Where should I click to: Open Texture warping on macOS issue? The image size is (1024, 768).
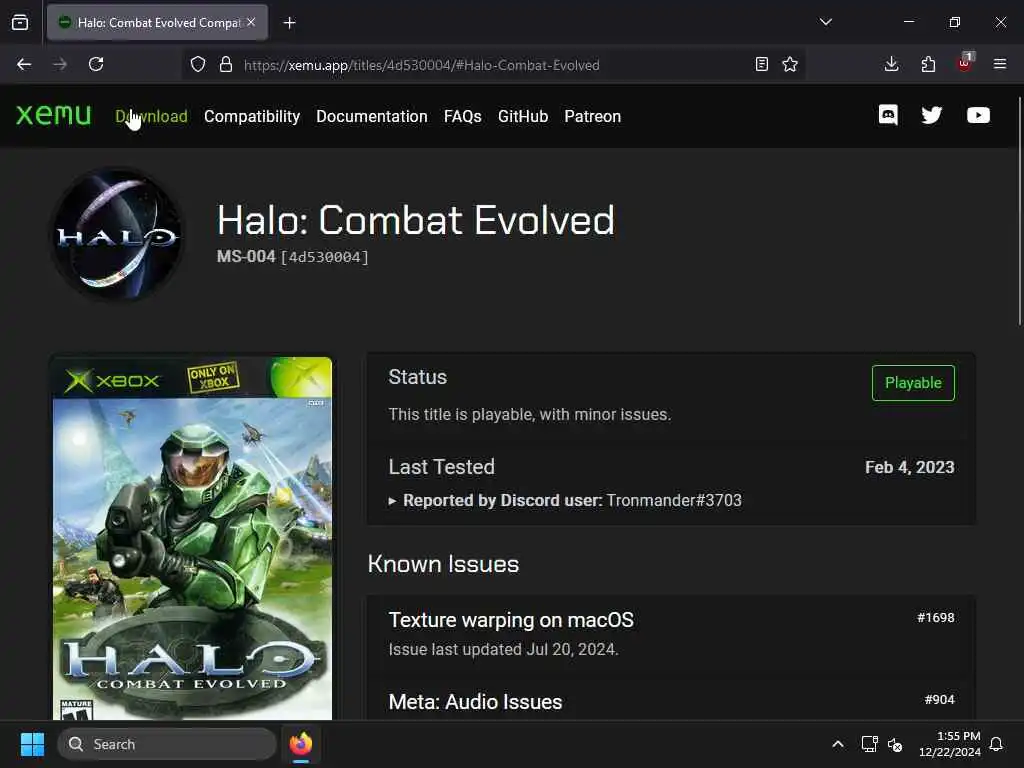(511, 620)
